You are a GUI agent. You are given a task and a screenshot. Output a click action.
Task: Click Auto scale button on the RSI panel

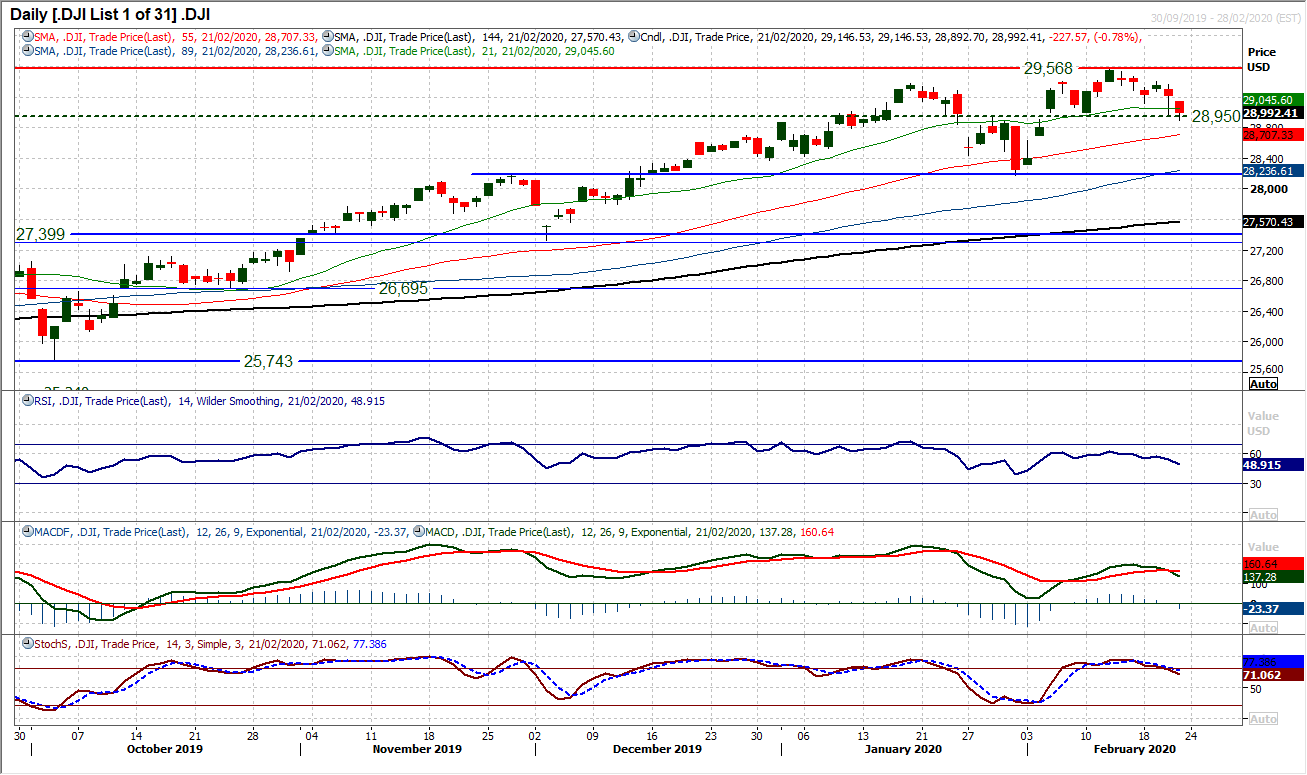[1263, 514]
